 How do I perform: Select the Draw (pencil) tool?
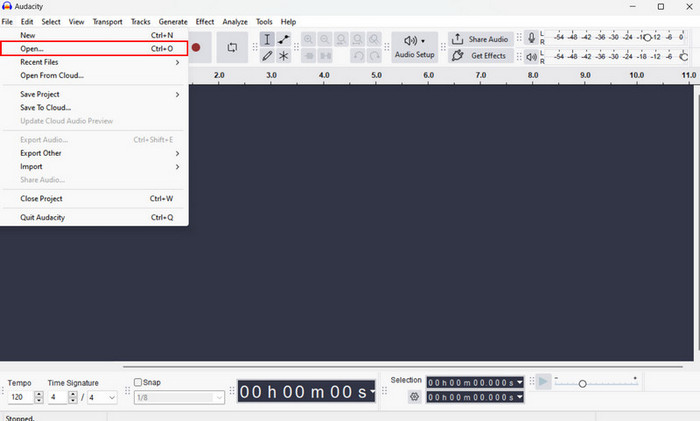pyautogui.click(x=267, y=56)
